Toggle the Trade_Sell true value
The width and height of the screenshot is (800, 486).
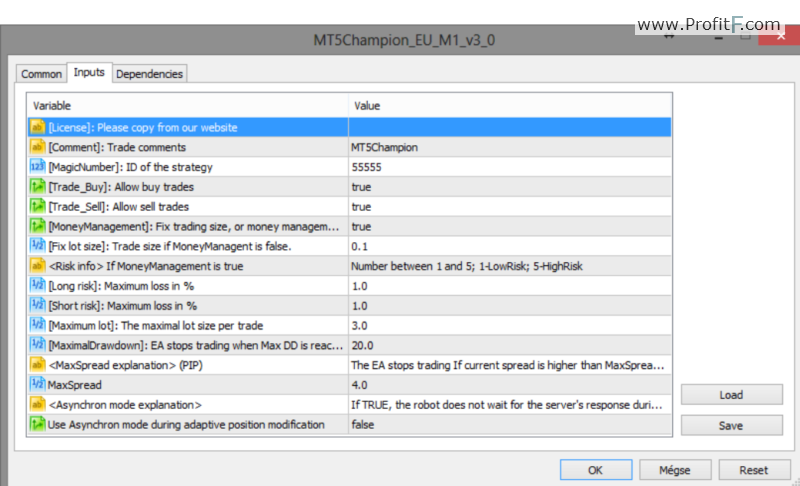pyautogui.click(x=510, y=207)
